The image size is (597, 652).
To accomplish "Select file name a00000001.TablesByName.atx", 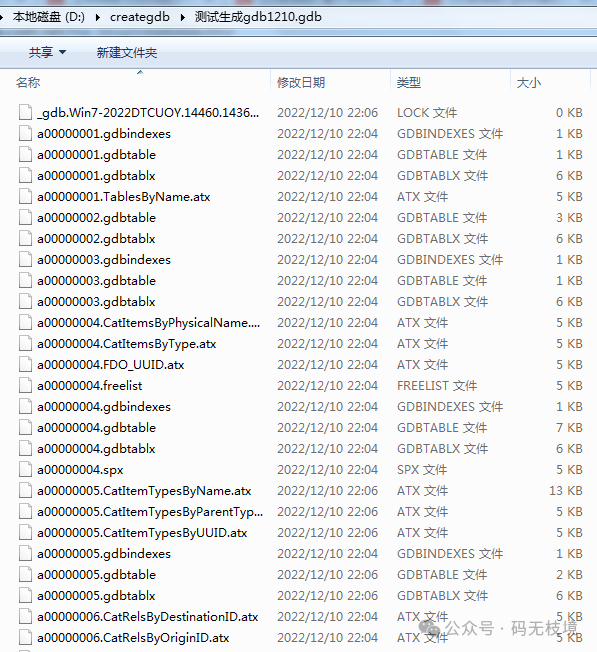I will (123, 197).
